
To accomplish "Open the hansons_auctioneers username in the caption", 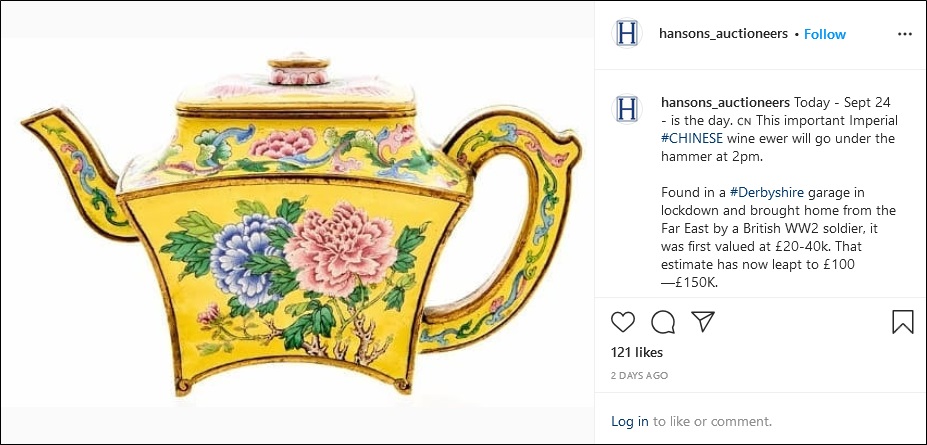I will tap(725, 102).
